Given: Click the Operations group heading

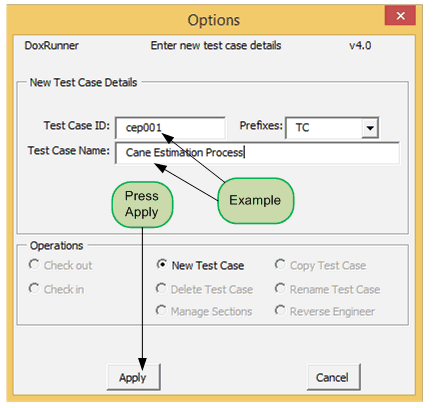Looking at the screenshot, I should [x=56, y=246].
